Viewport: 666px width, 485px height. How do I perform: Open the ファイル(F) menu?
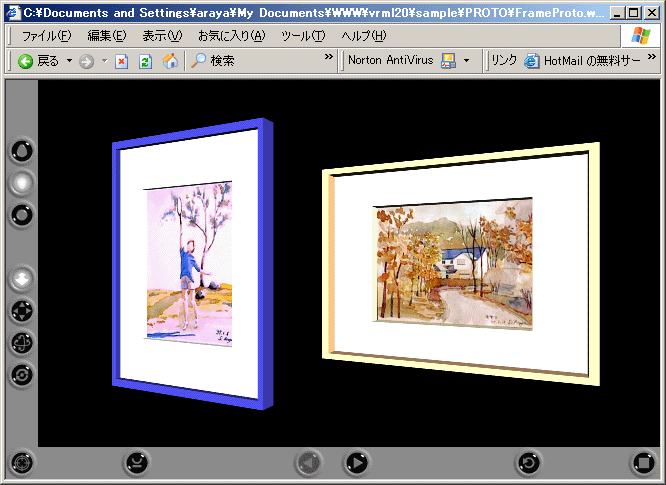pyautogui.click(x=46, y=36)
